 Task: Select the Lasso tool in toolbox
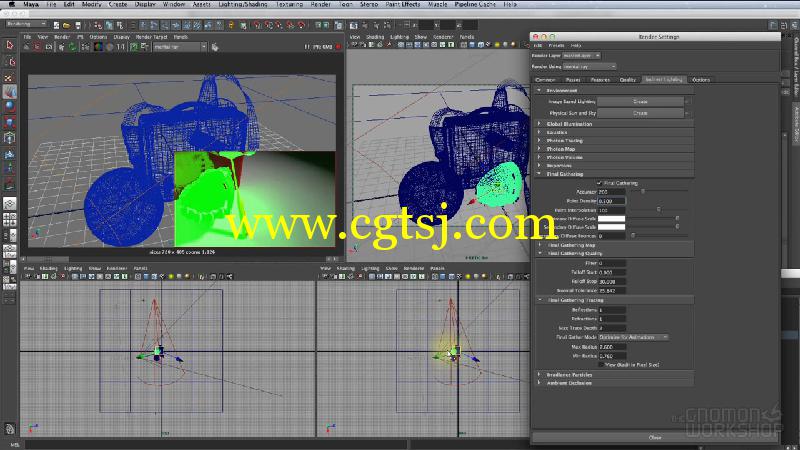[10, 62]
